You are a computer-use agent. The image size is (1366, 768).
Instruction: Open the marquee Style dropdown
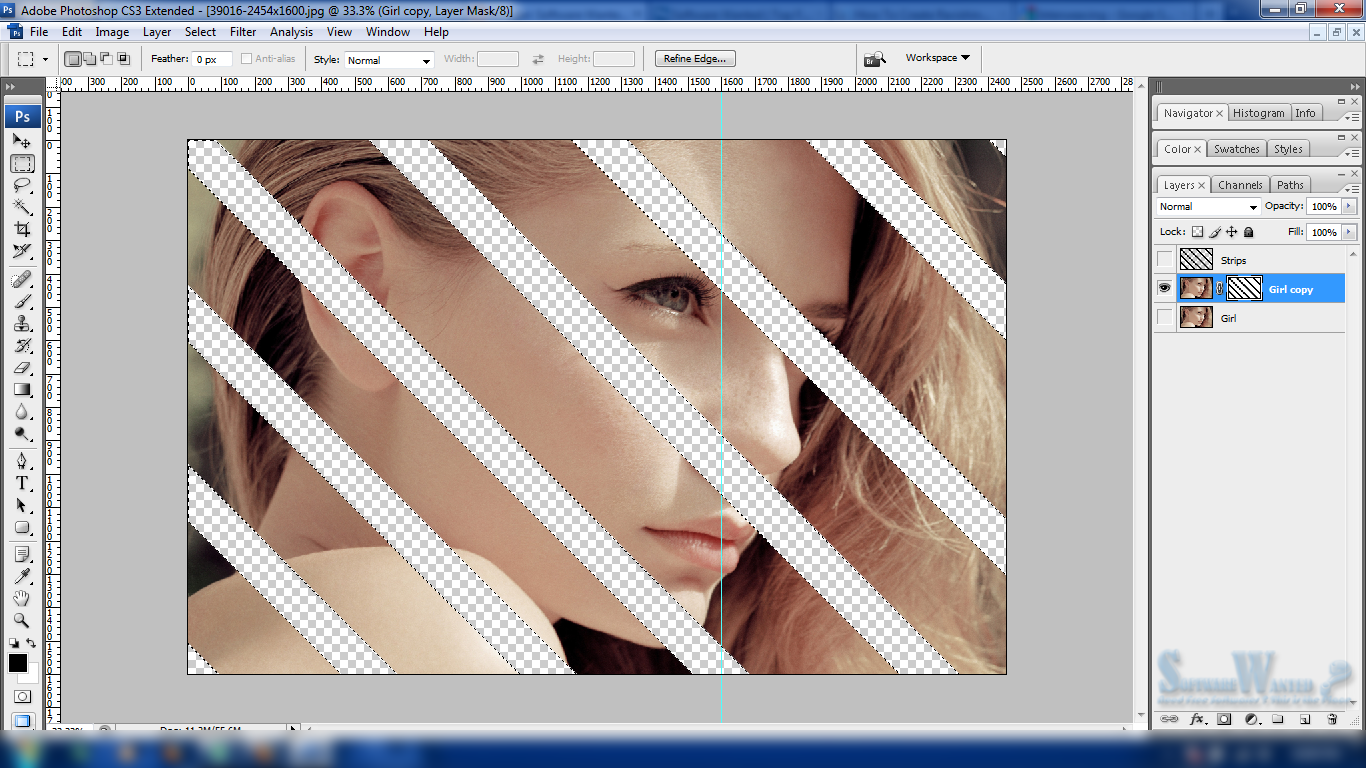pyautogui.click(x=389, y=60)
